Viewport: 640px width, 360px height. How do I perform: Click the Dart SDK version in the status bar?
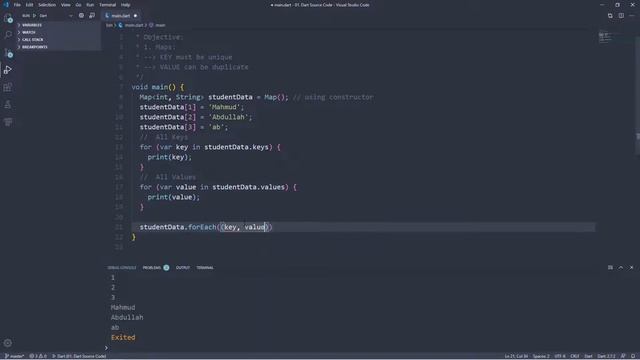606,356
